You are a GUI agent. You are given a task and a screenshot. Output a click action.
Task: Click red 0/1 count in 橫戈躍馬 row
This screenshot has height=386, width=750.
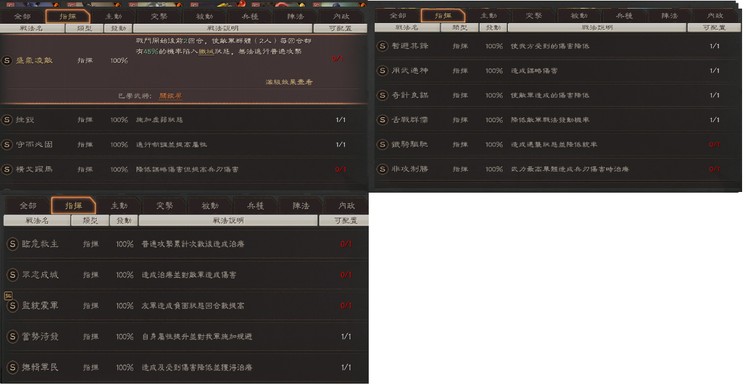(x=341, y=169)
